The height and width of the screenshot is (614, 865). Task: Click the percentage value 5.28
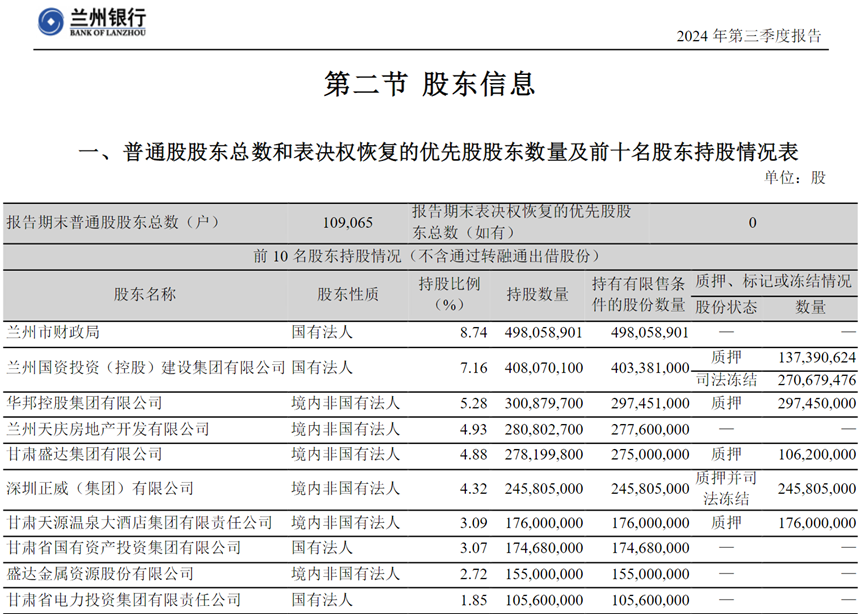(x=474, y=404)
